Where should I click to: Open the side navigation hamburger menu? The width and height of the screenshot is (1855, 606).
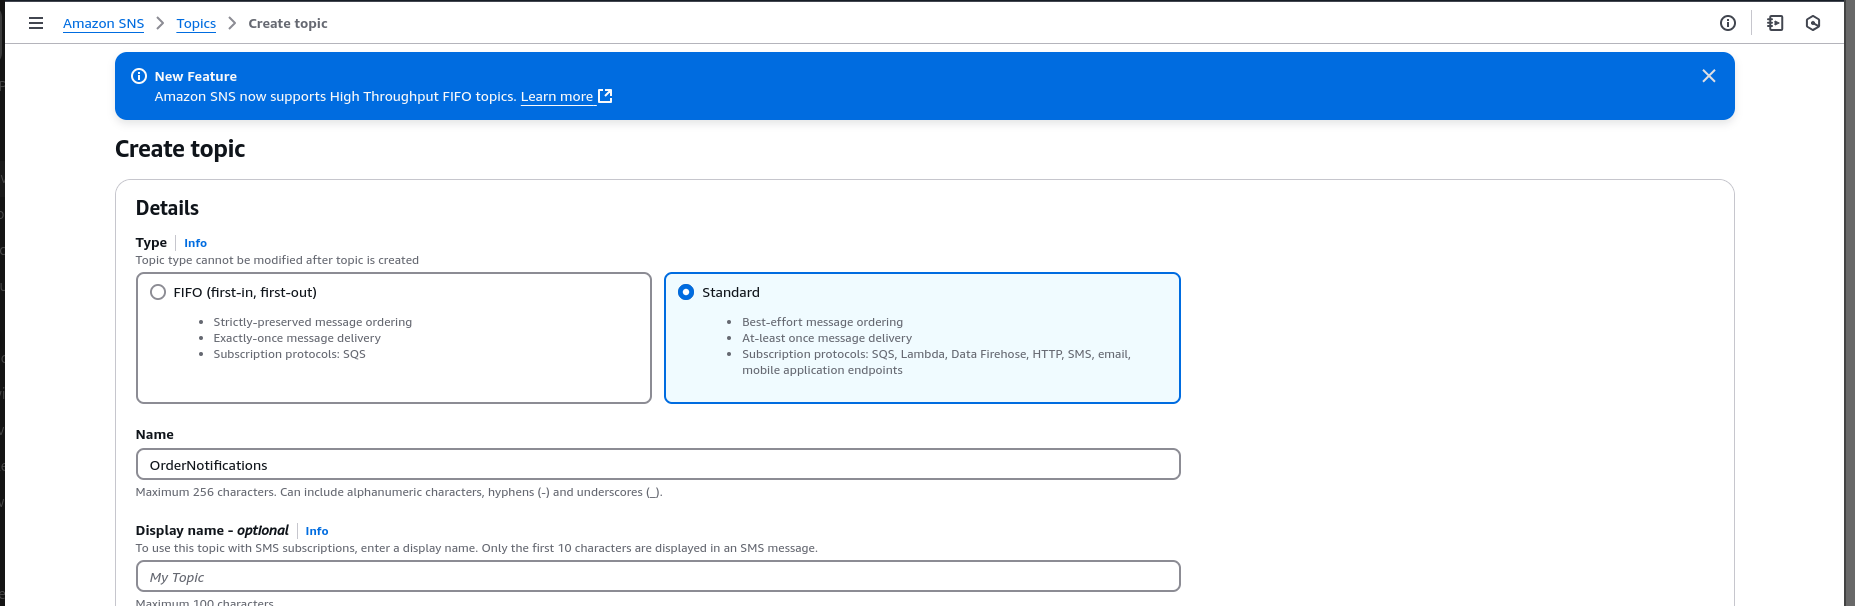tap(36, 23)
